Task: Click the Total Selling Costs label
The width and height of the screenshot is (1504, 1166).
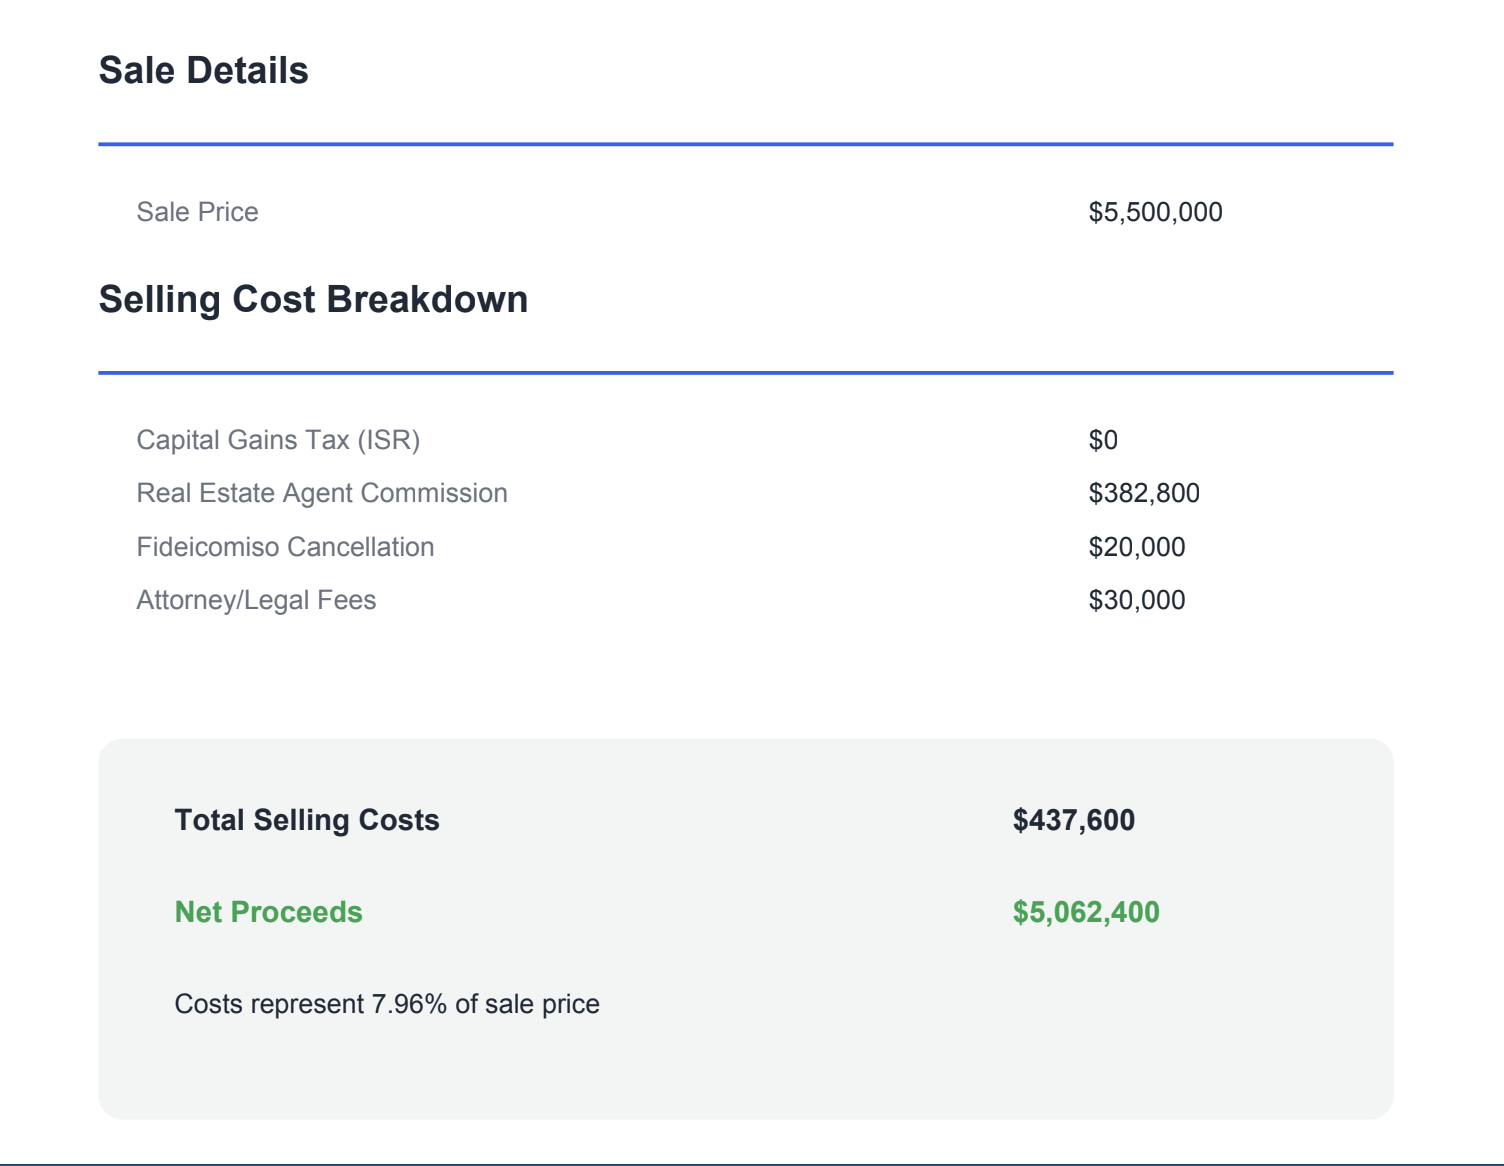Action: pos(306,821)
